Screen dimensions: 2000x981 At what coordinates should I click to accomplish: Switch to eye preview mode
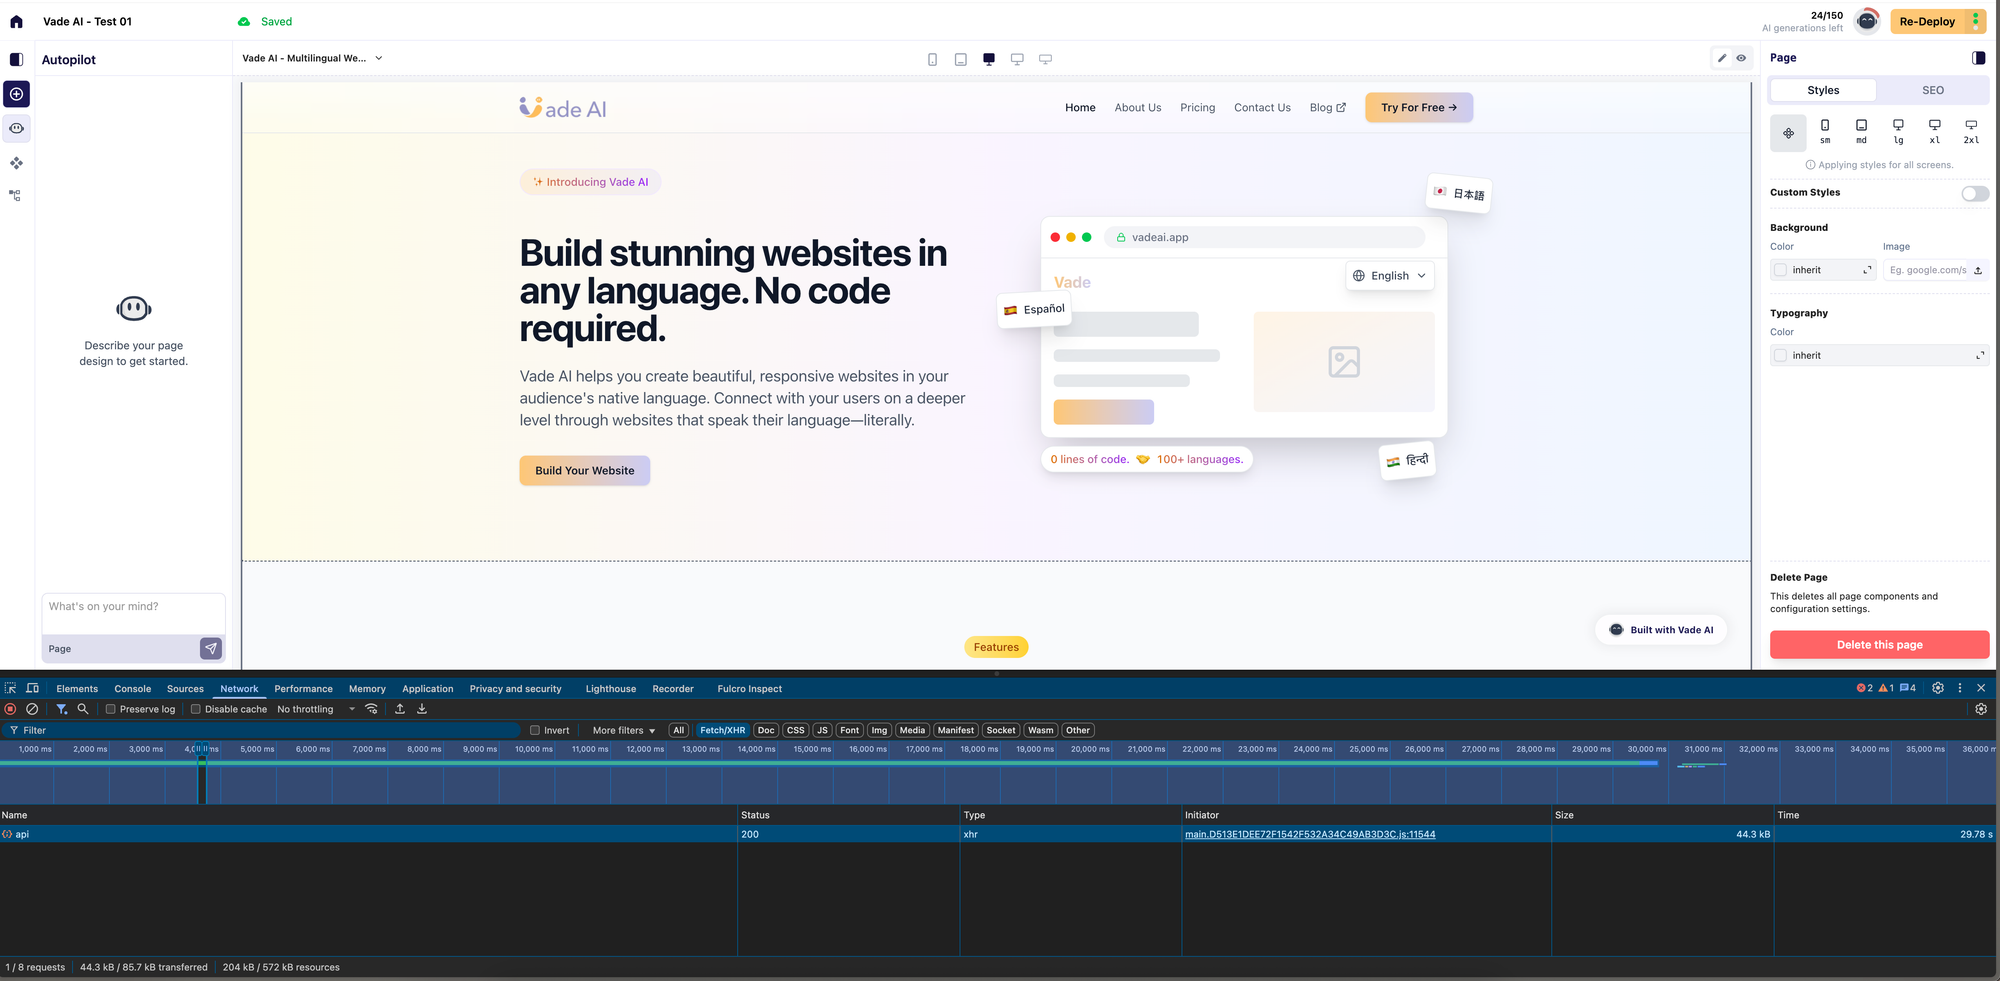[x=1741, y=58]
